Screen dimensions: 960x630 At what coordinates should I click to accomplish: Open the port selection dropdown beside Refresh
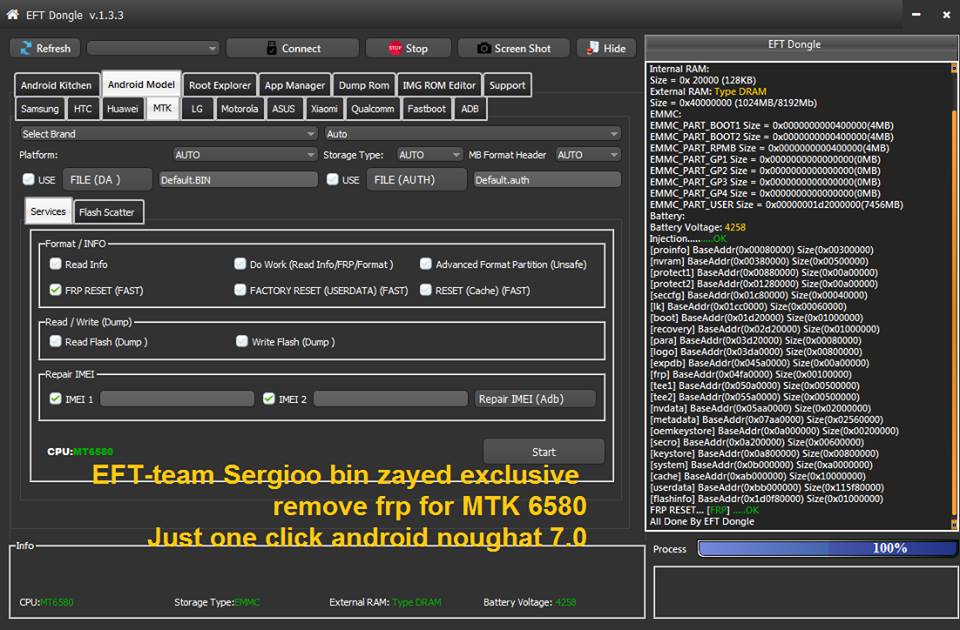pos(153,48)
